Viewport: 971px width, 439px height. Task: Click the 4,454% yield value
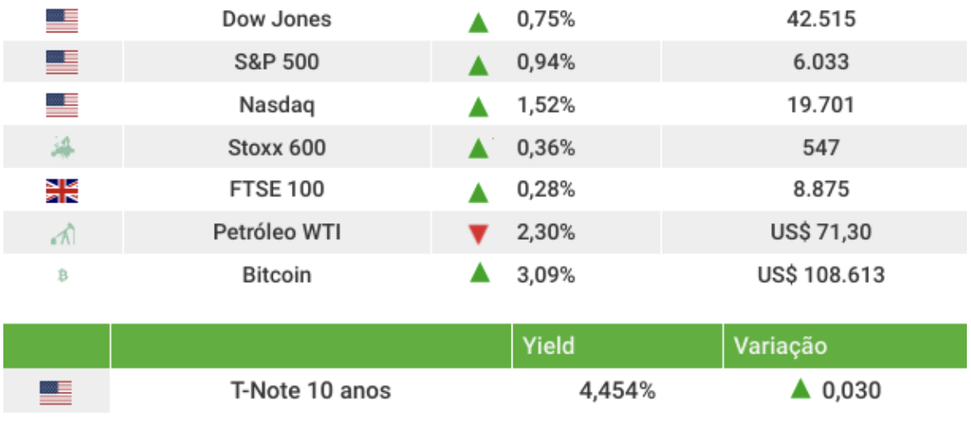click(617, 391)
